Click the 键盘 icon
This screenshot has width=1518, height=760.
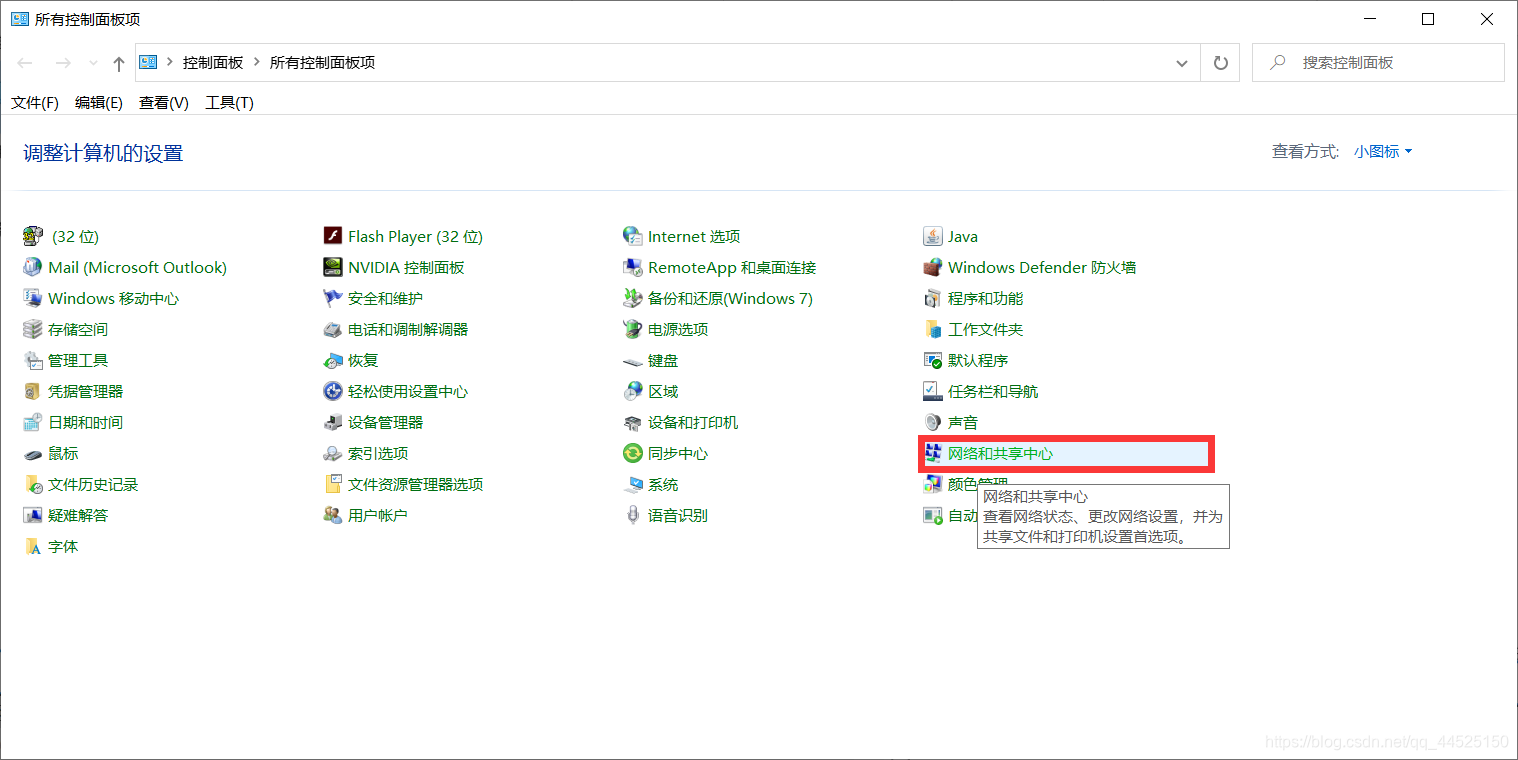click(632, 360)
